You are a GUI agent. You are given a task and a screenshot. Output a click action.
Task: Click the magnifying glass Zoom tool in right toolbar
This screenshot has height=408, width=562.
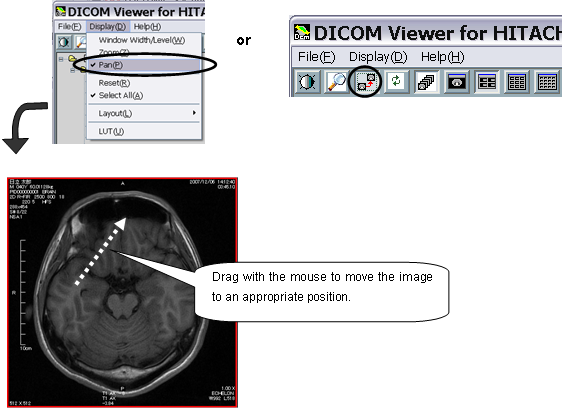(x=337, y=82)
